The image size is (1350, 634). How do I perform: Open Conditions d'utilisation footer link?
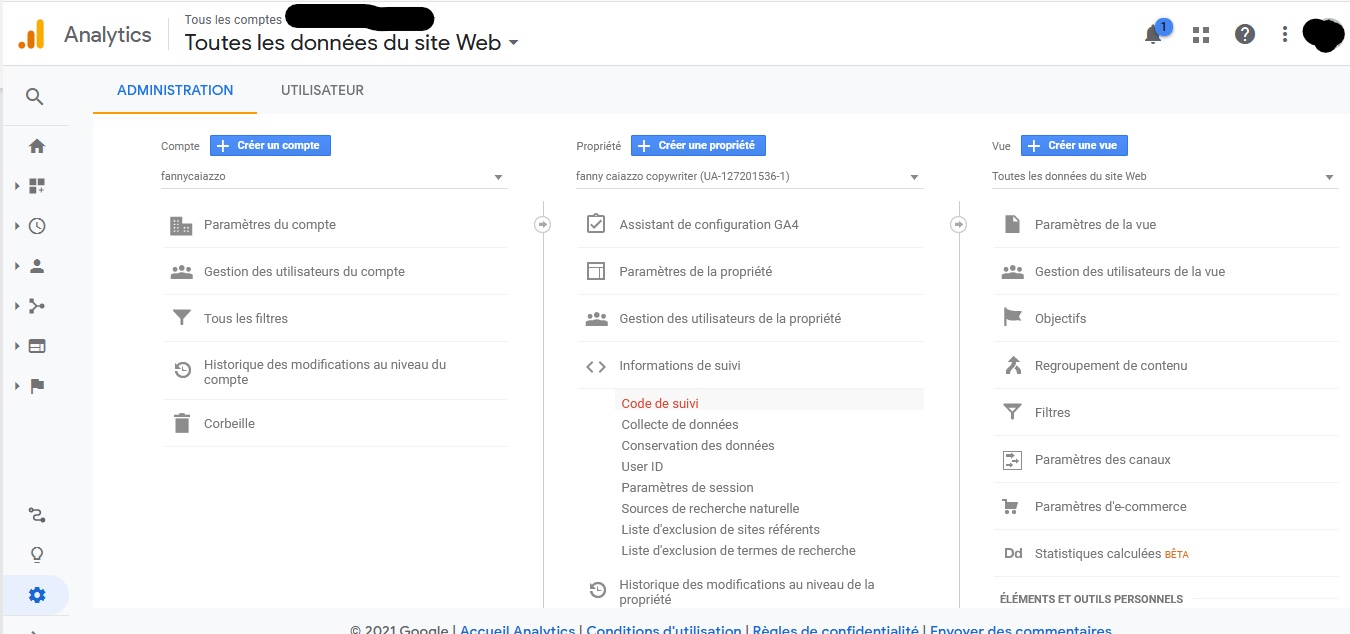664,630
